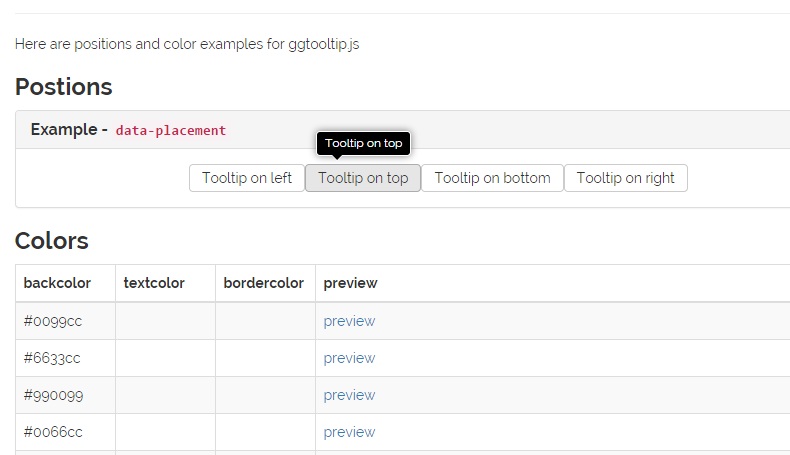Viewport: 790px width, 455px height.
Task: Select the "textcolor" column header
Action: (154, 283)
